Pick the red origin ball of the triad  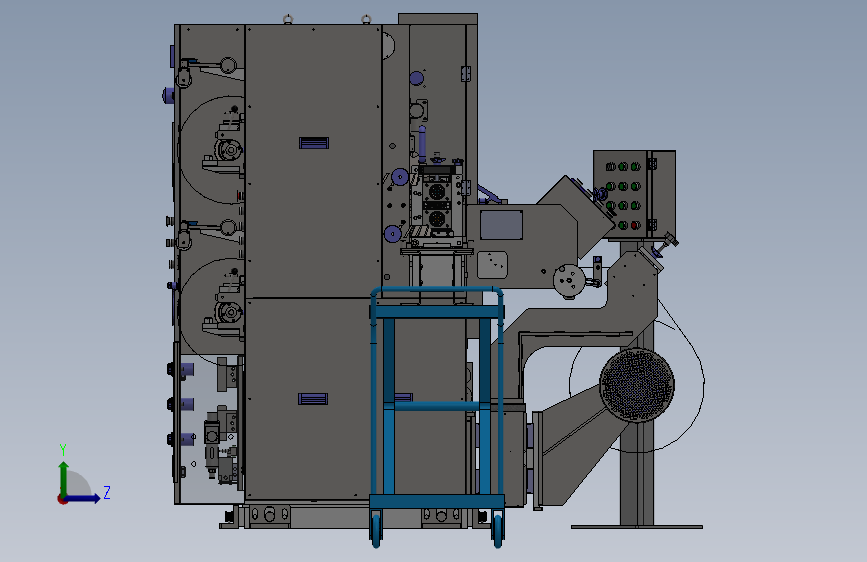tap(62, 499)
